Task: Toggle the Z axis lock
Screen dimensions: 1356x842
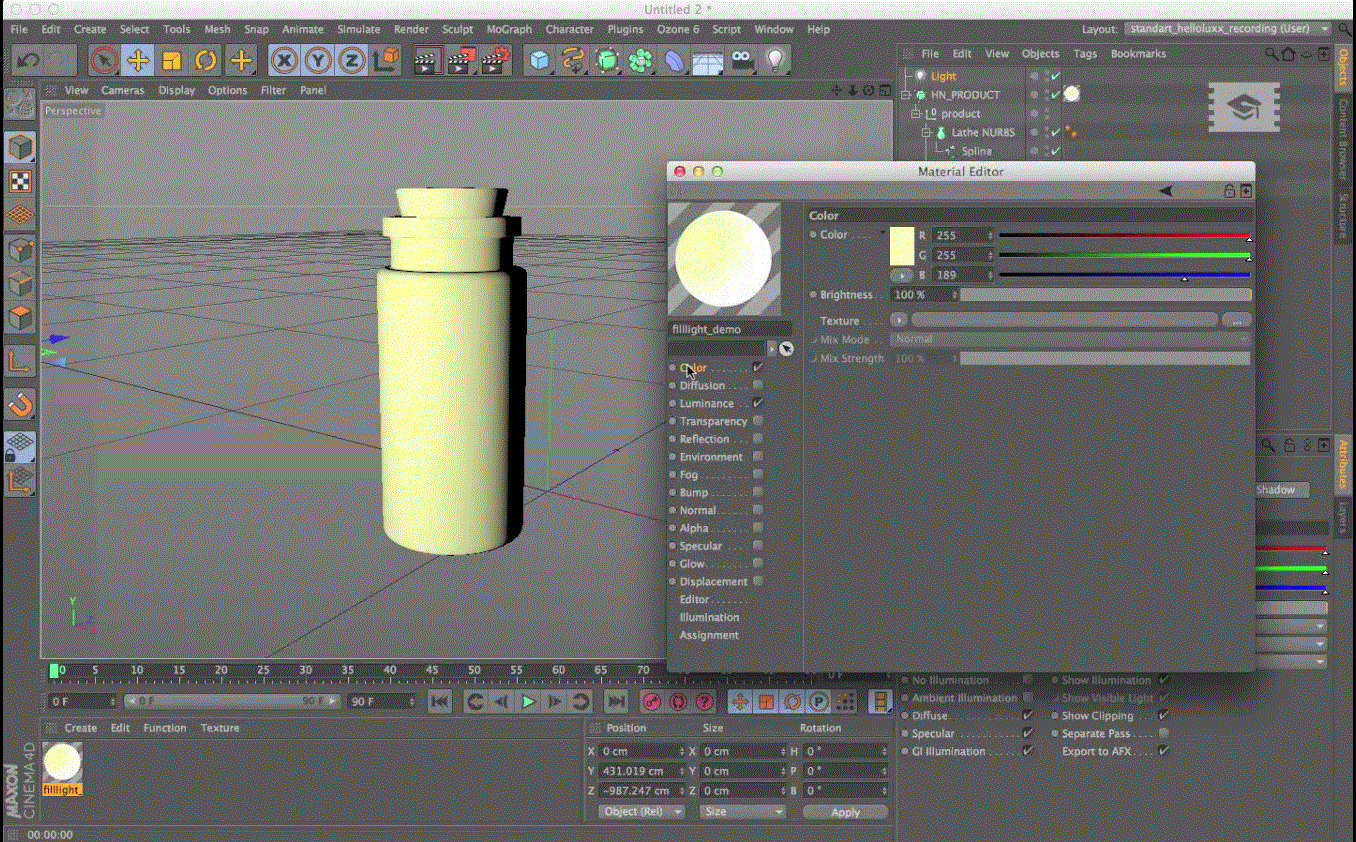Action: coord(351,61)
